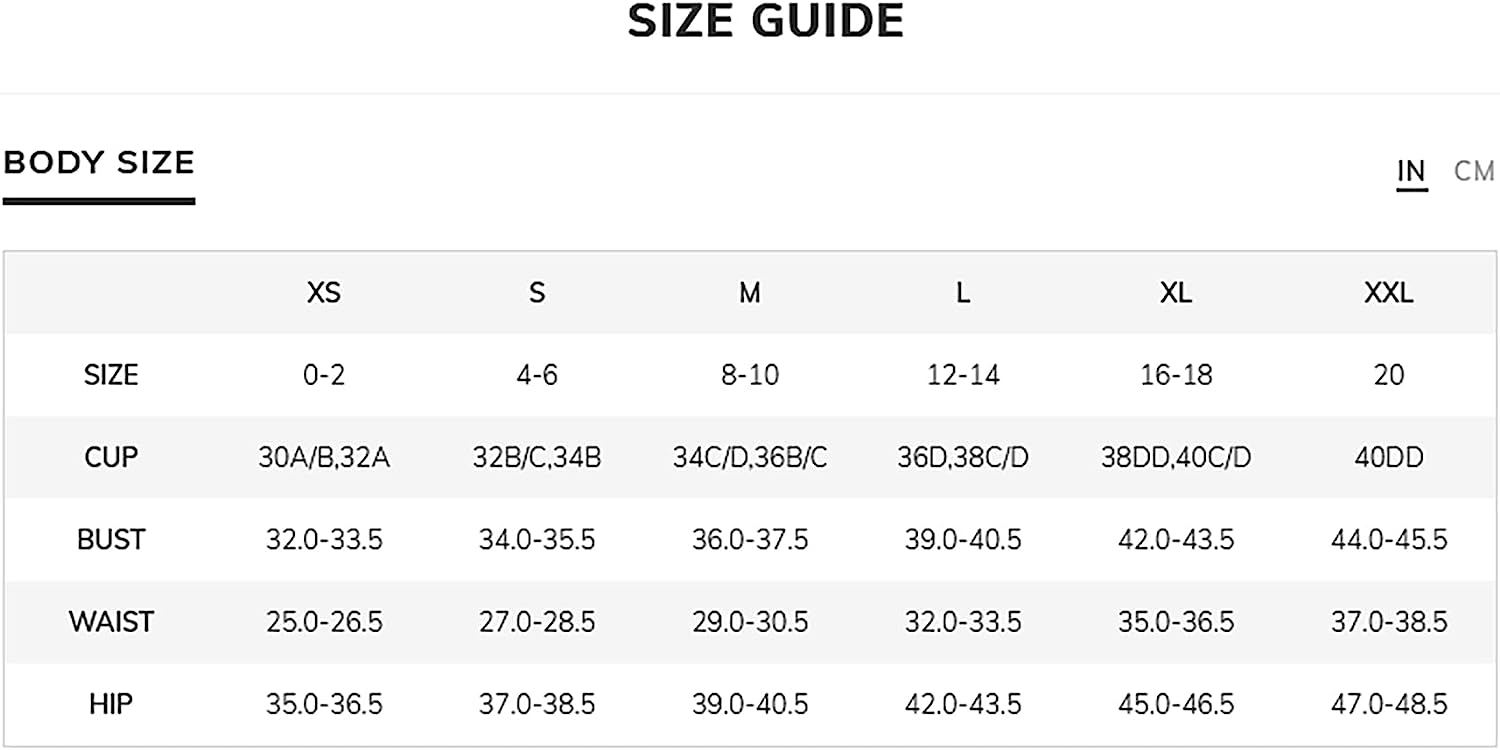Switch units to CM

(1474, 171)
